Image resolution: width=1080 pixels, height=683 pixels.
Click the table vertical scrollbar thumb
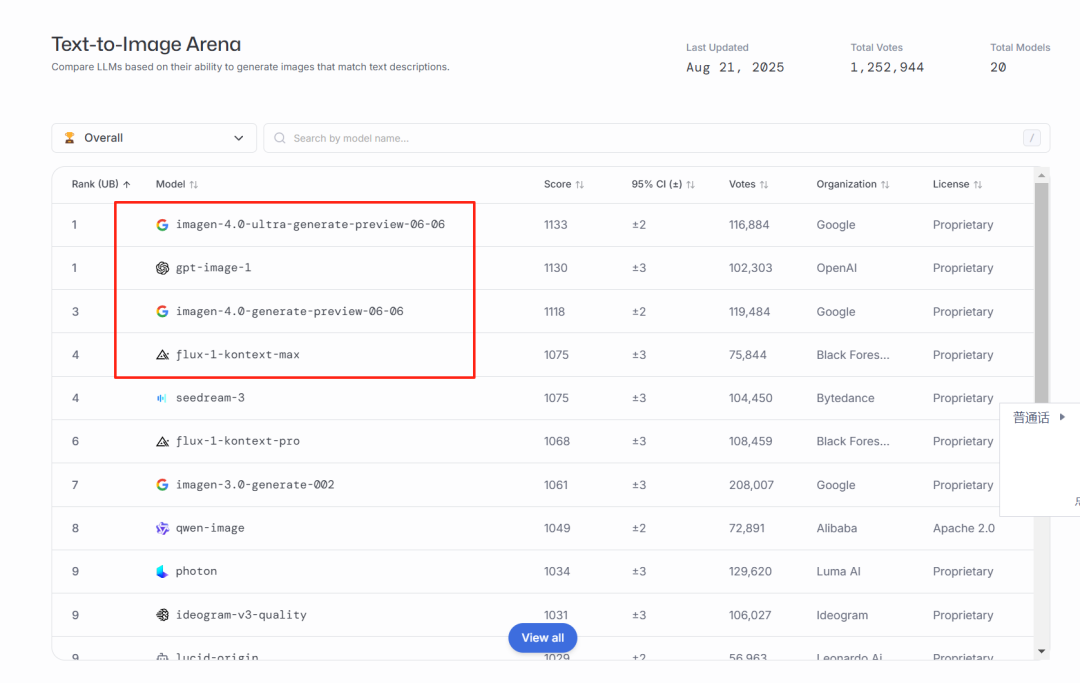pyautogui.click(x=1041, y=293)
